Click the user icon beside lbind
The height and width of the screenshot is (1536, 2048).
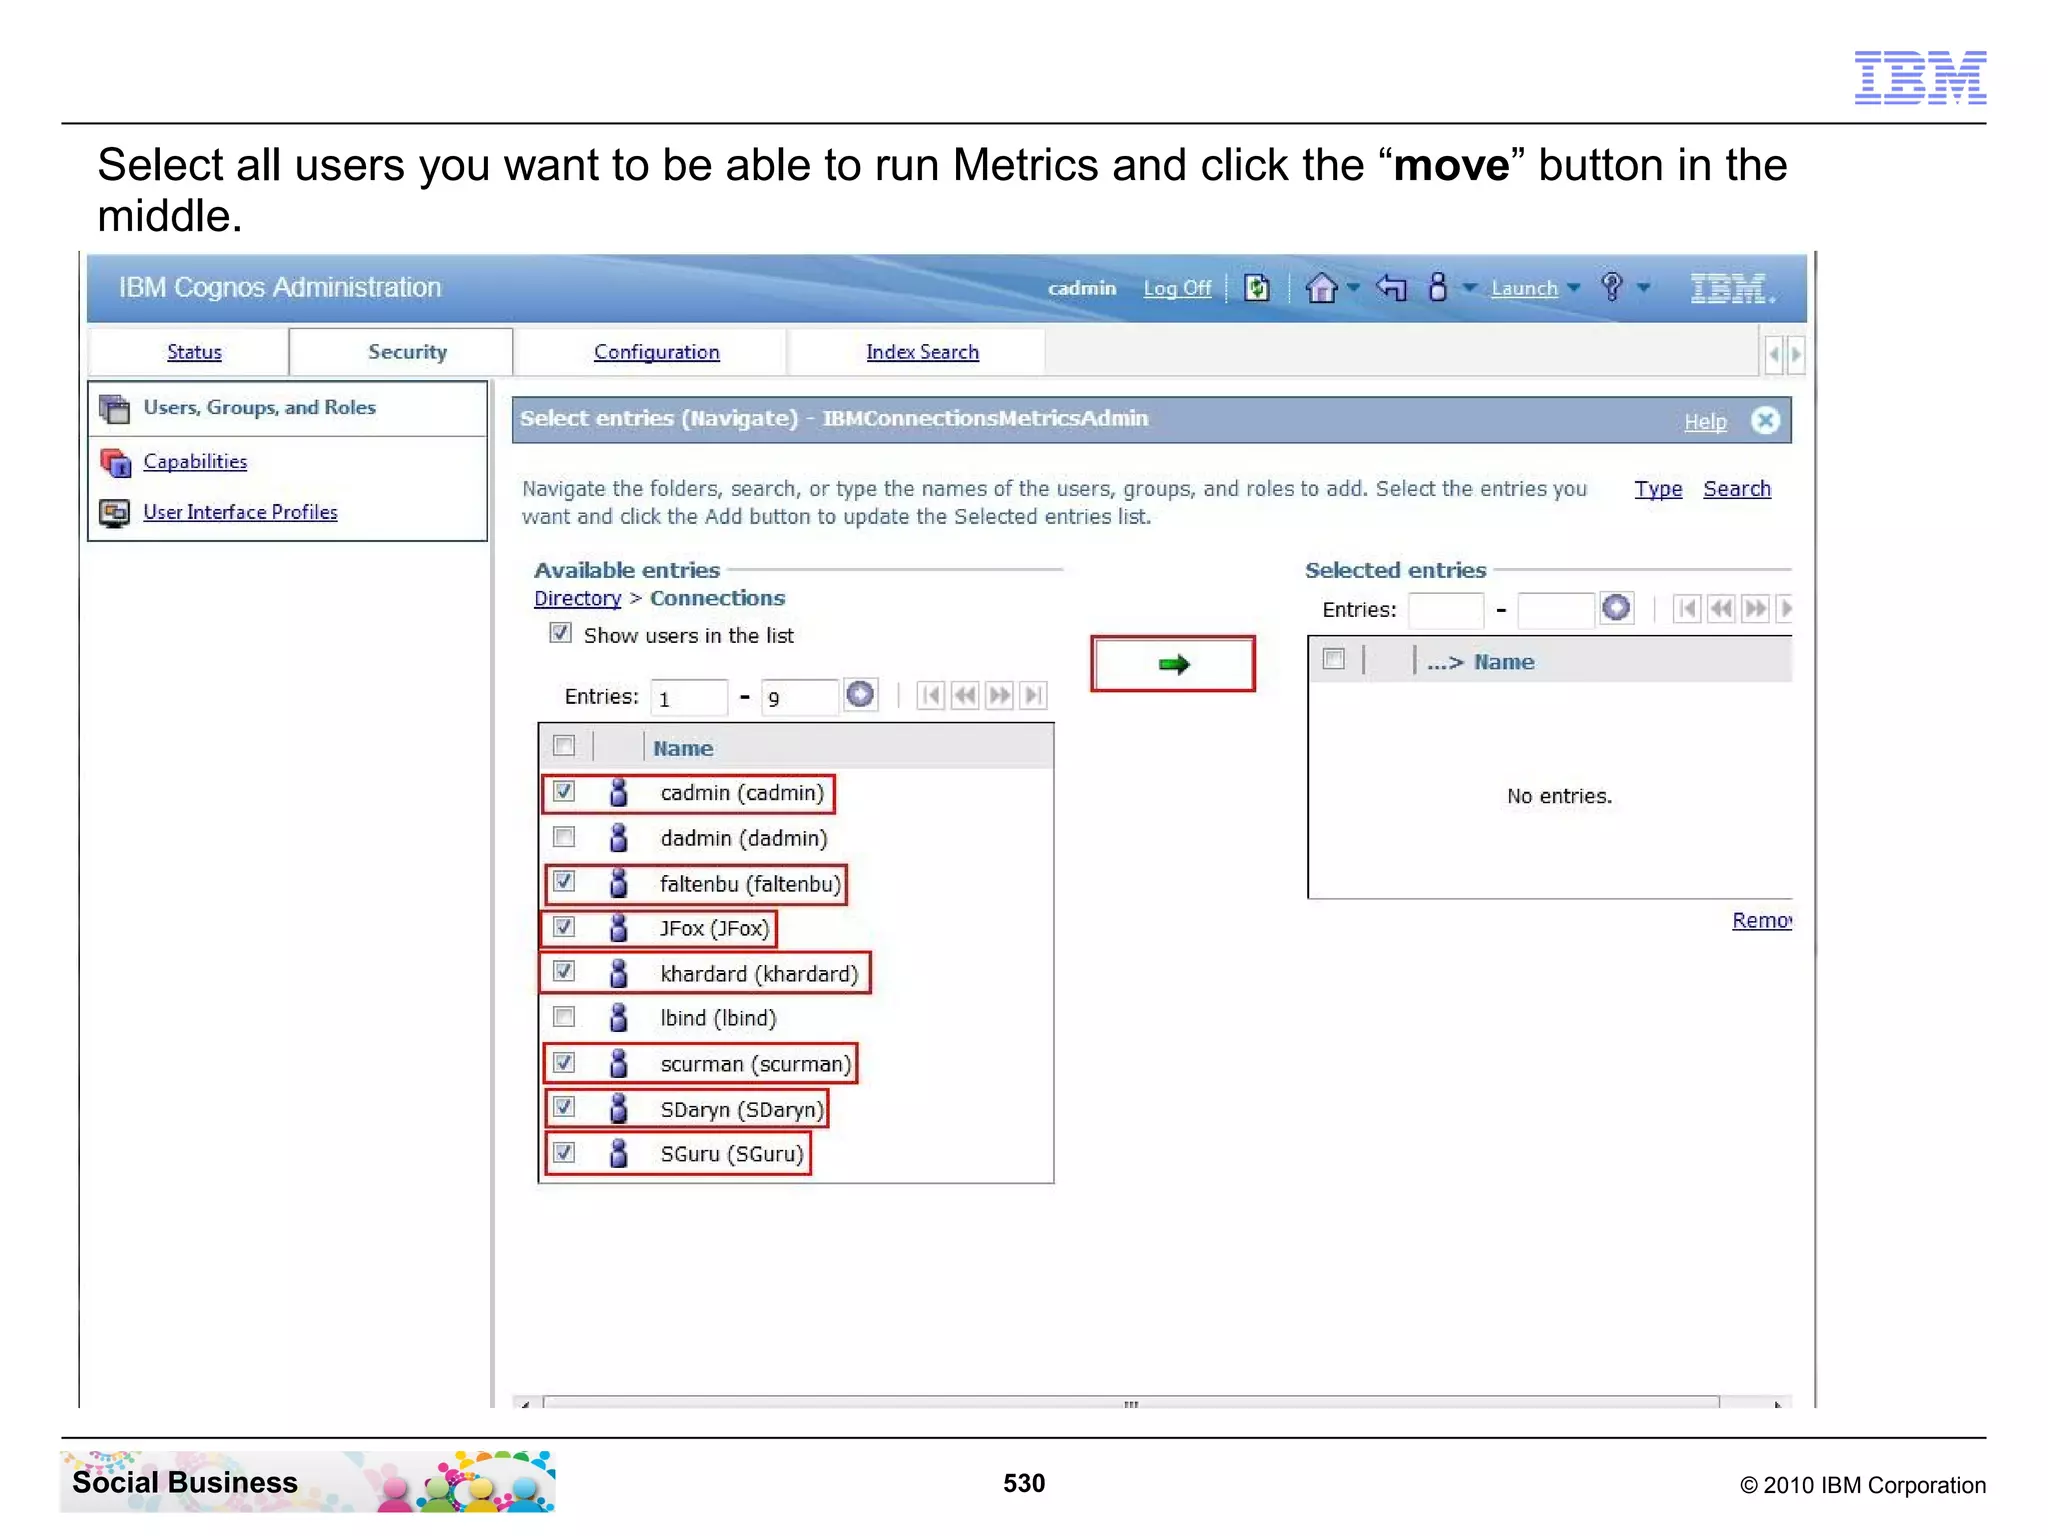click(618, 1017)
